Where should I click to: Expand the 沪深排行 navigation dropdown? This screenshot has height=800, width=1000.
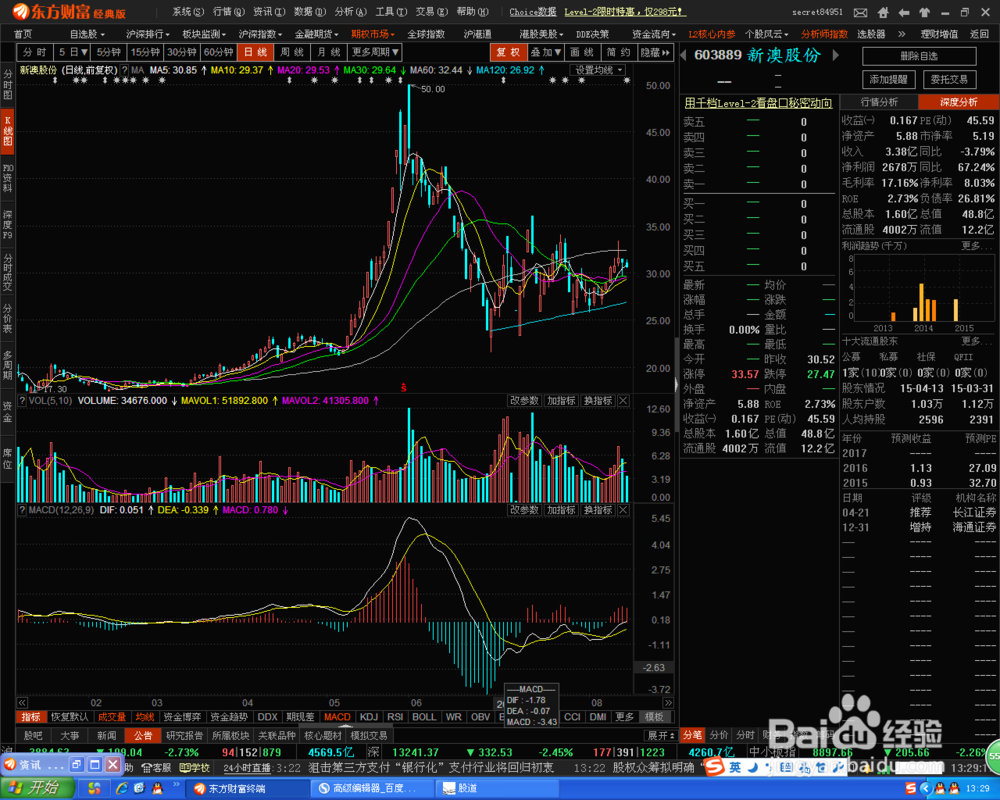coord(148,34)
